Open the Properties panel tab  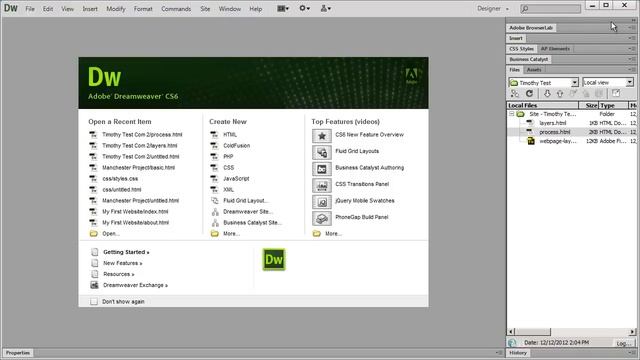coord(18,353)
